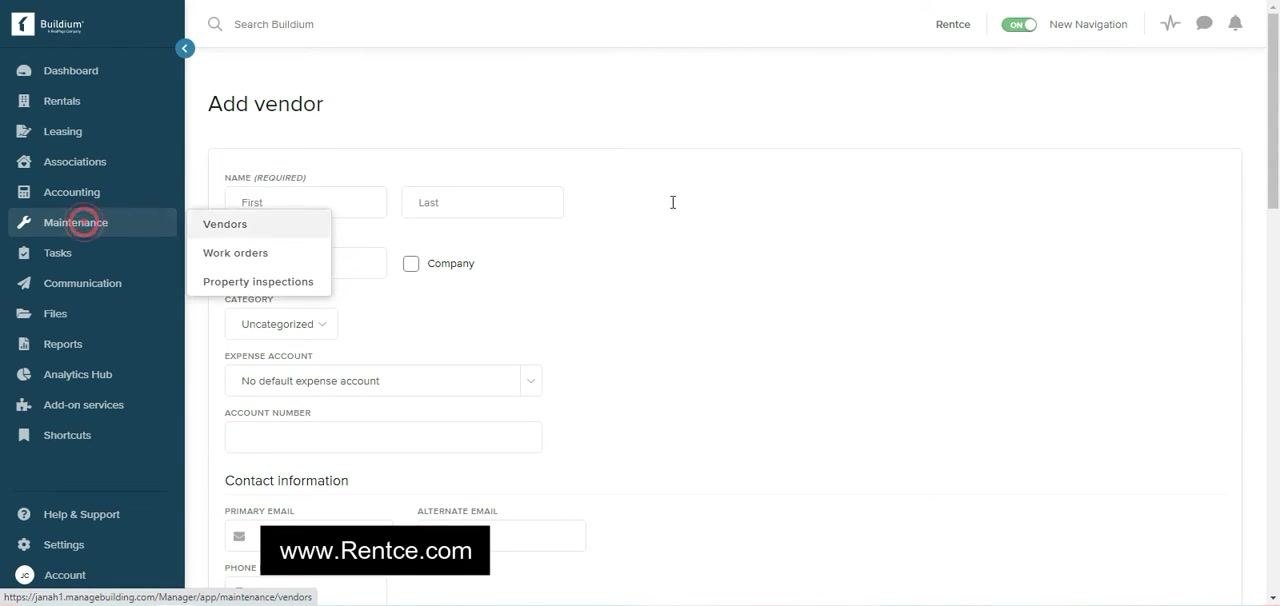Click the Maintenance wrench icon
Viewport: 1280px width, 606px height.
[x=24, y=222]
